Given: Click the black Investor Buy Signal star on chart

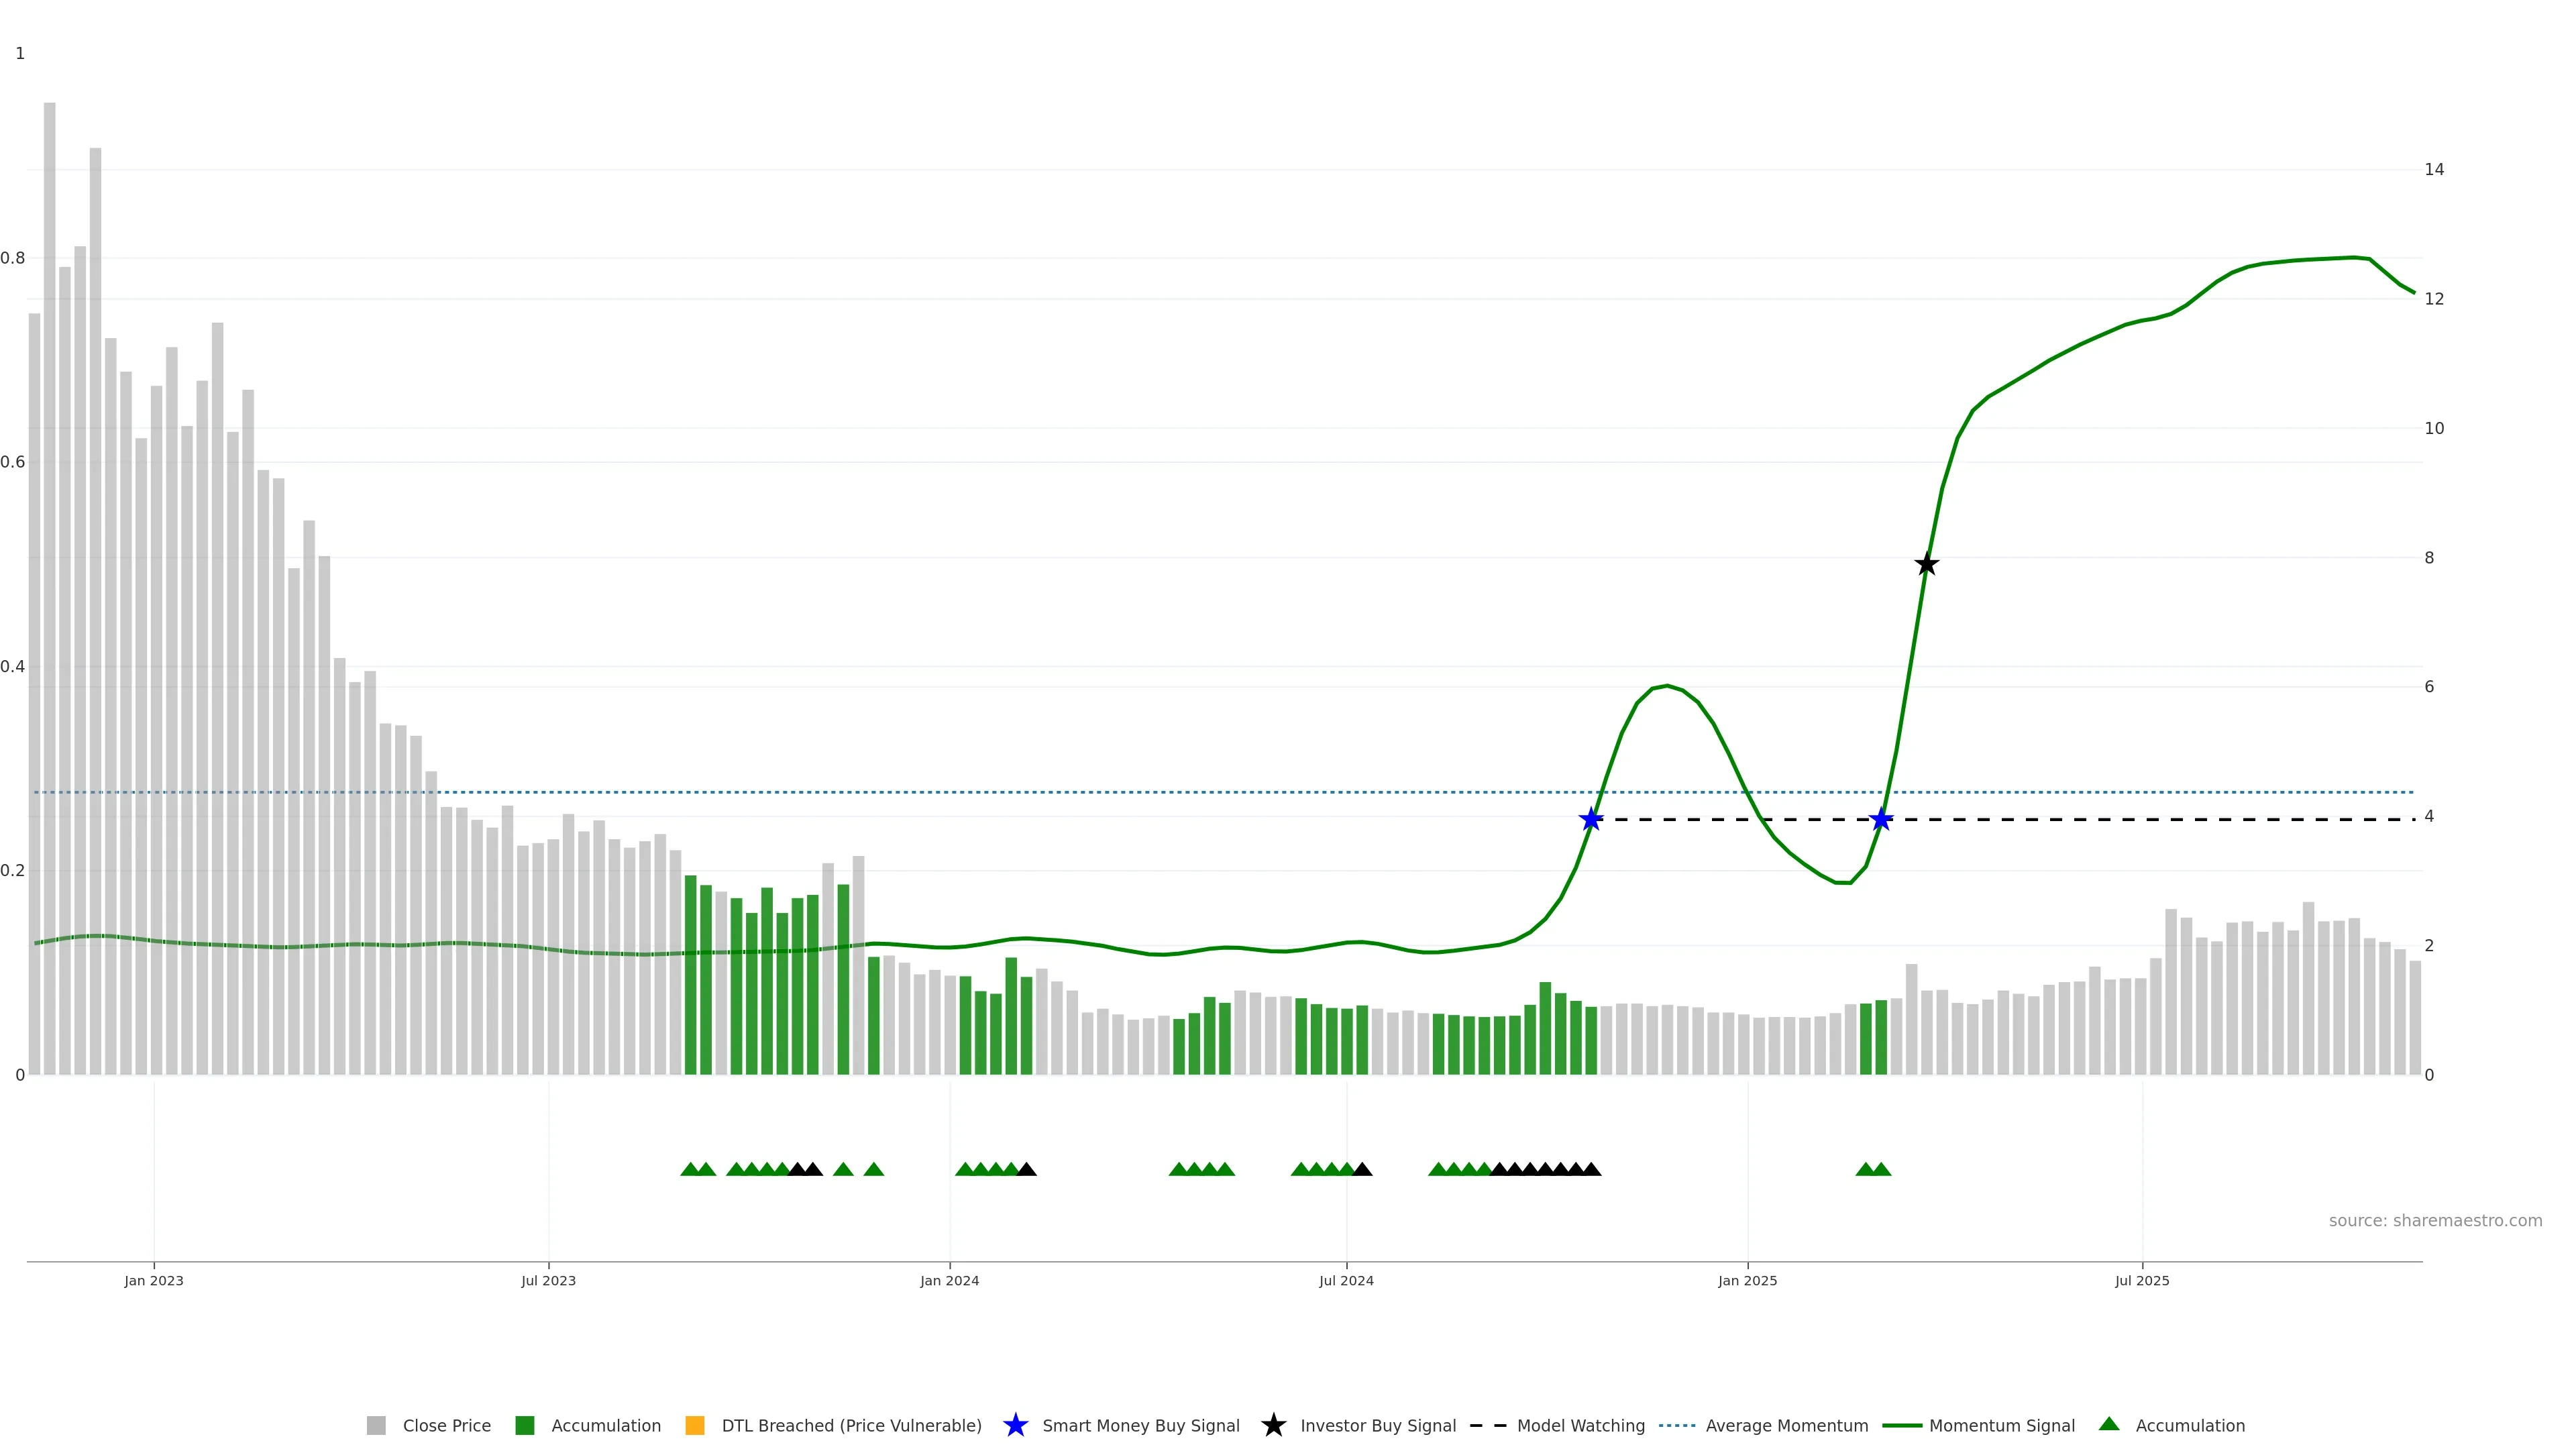Looking at the screenshot, I should (x=1926, y=565).
